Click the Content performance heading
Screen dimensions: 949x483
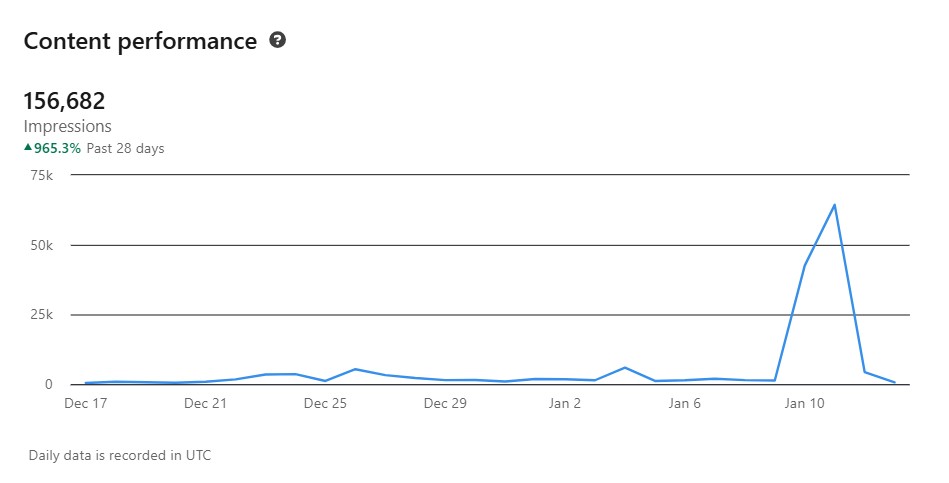point(140,41)
